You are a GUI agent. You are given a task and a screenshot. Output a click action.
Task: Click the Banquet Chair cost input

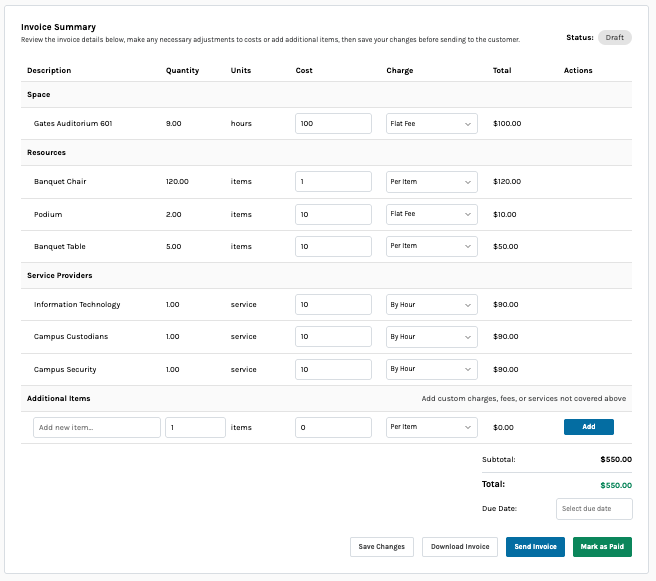333,182
